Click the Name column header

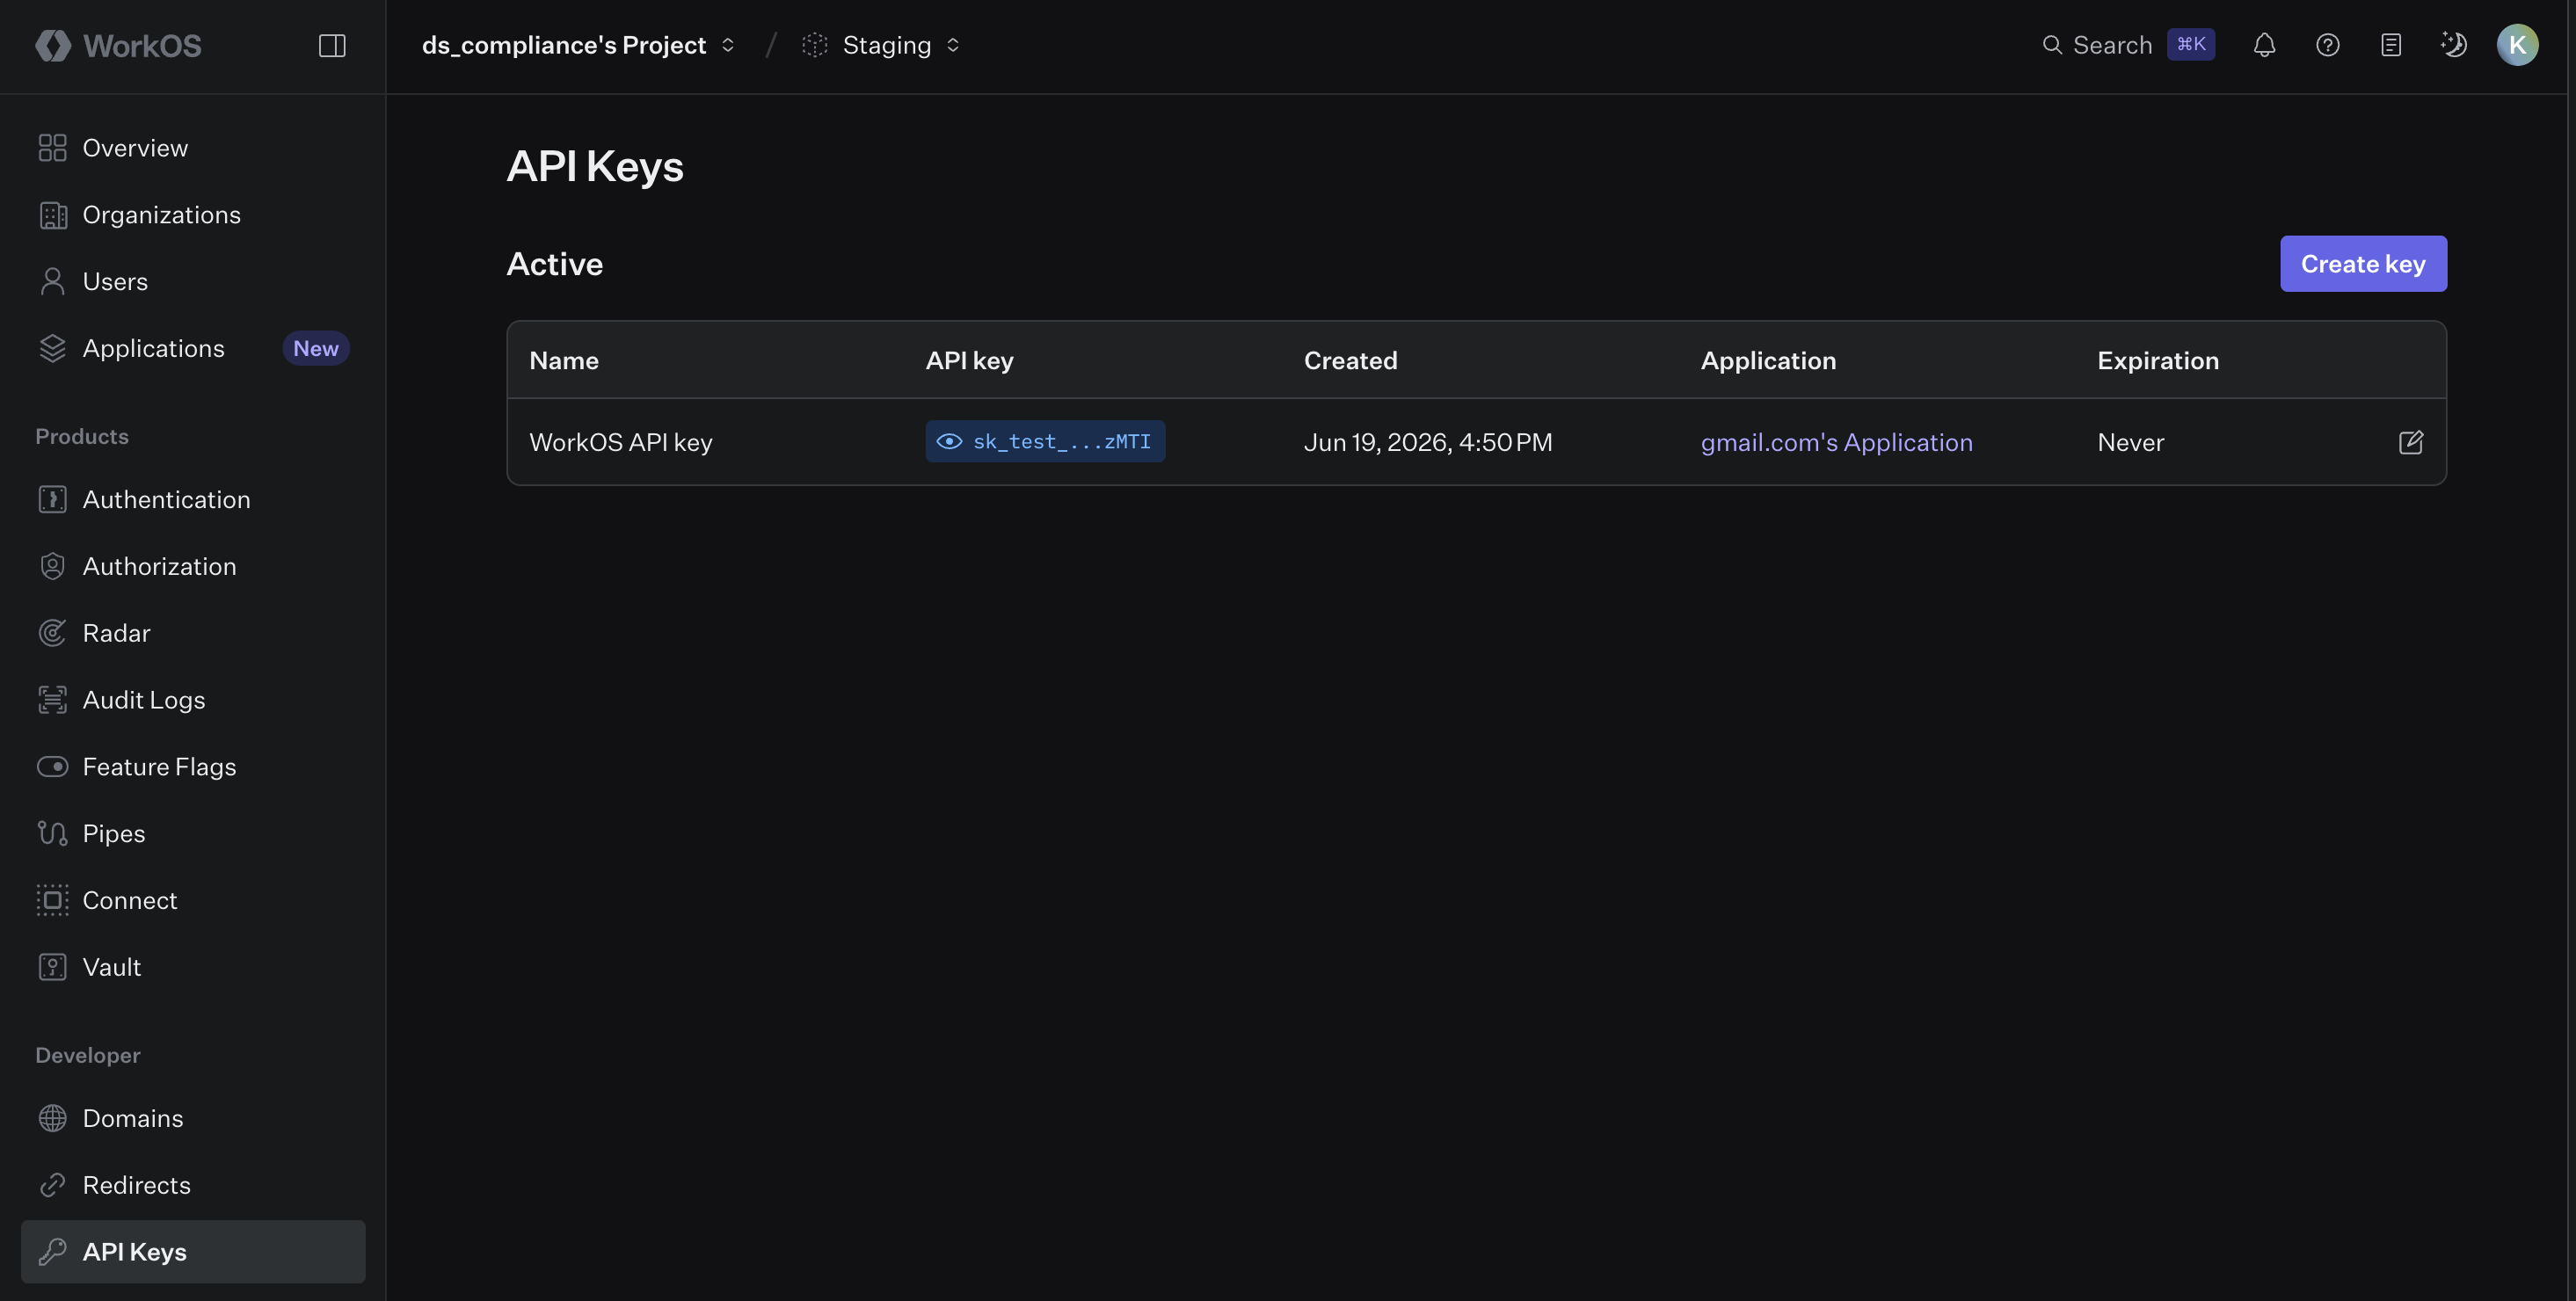tap(564, 360)
